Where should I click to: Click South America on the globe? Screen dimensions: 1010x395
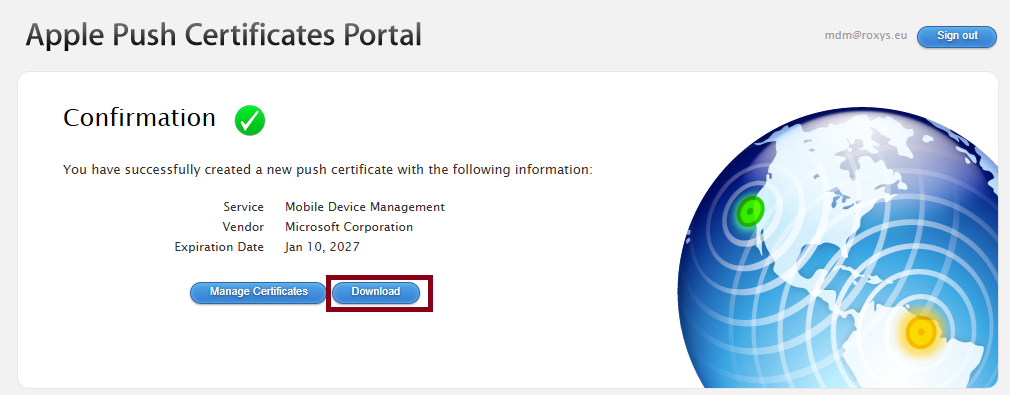pyautogui.click(x=928, y=342)
